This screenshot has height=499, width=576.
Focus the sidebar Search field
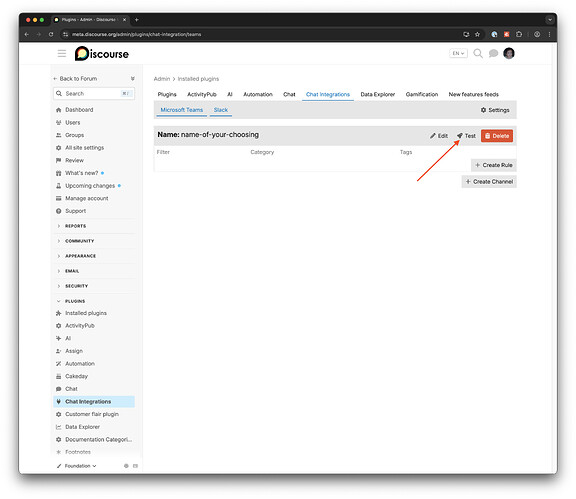94,94
